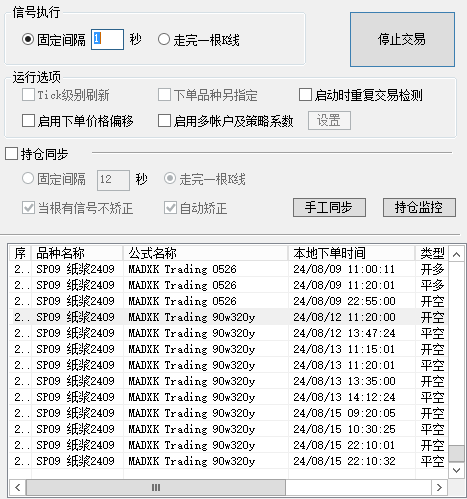This screenshot has height=499, width=467.
Task: Select order row dated 24/08/12 11:20:00
Action: click(x=229, y=317)
